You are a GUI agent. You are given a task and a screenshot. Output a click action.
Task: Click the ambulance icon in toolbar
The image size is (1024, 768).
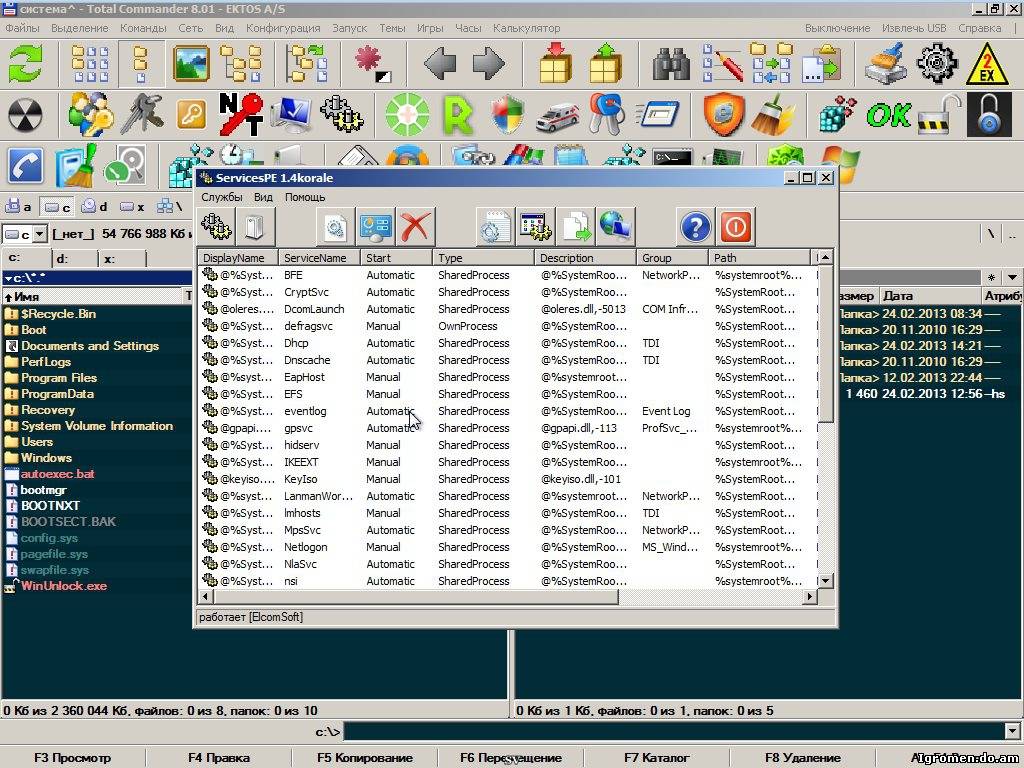pos(557,116)
